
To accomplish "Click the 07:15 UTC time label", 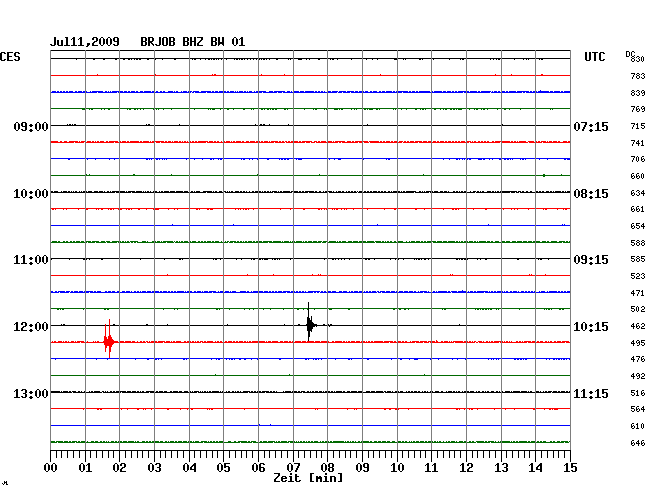I will [591, 126].
